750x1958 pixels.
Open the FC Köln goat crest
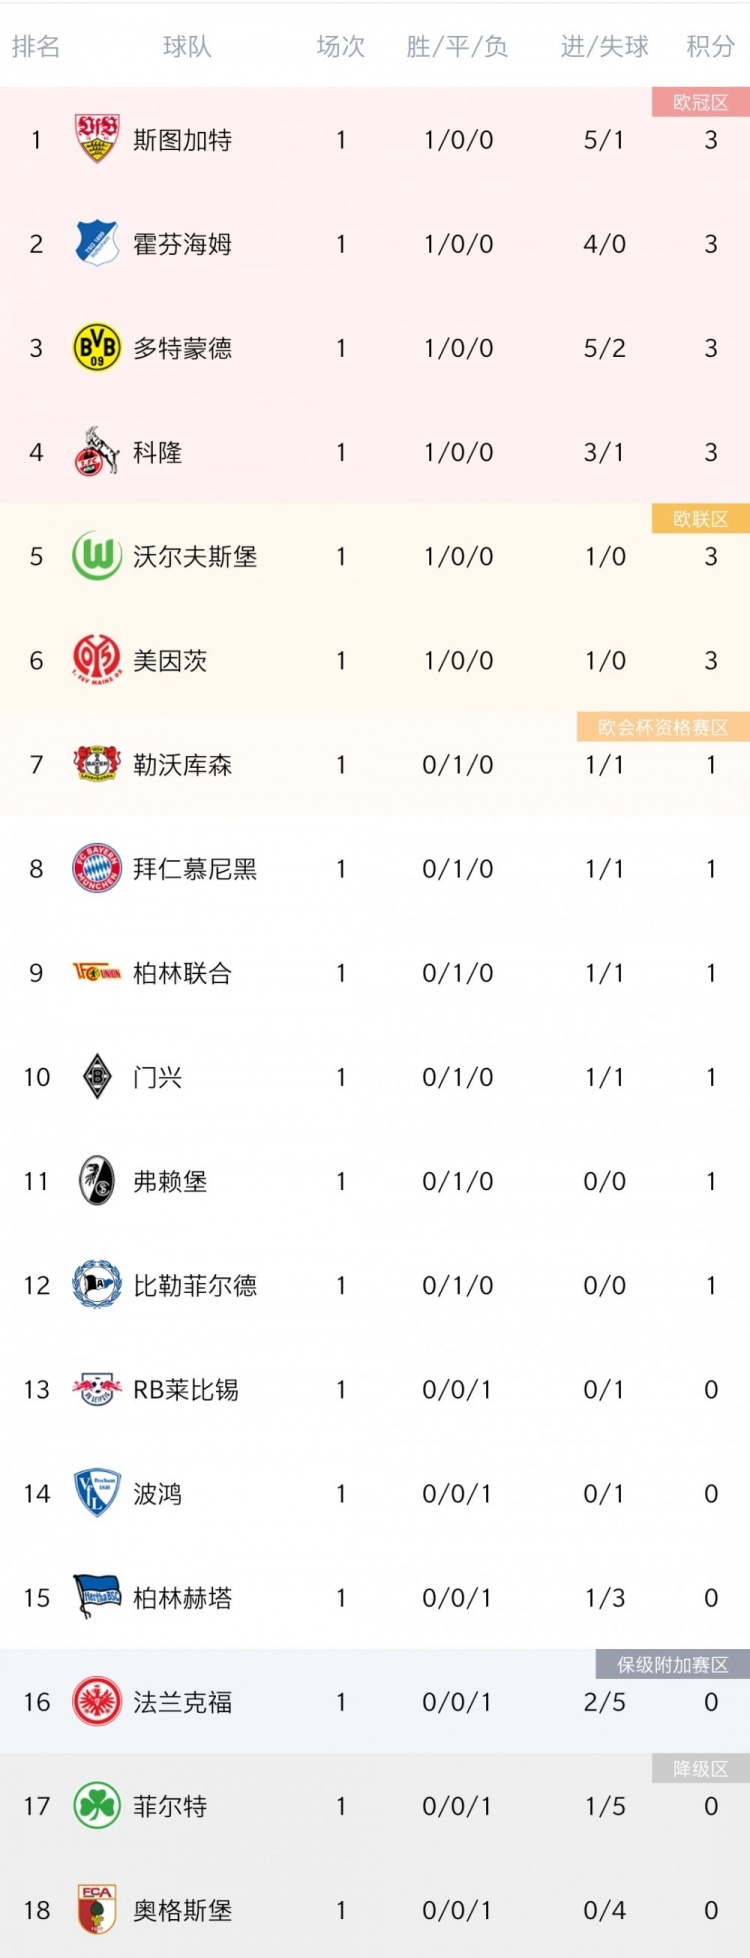coord(97,451)
